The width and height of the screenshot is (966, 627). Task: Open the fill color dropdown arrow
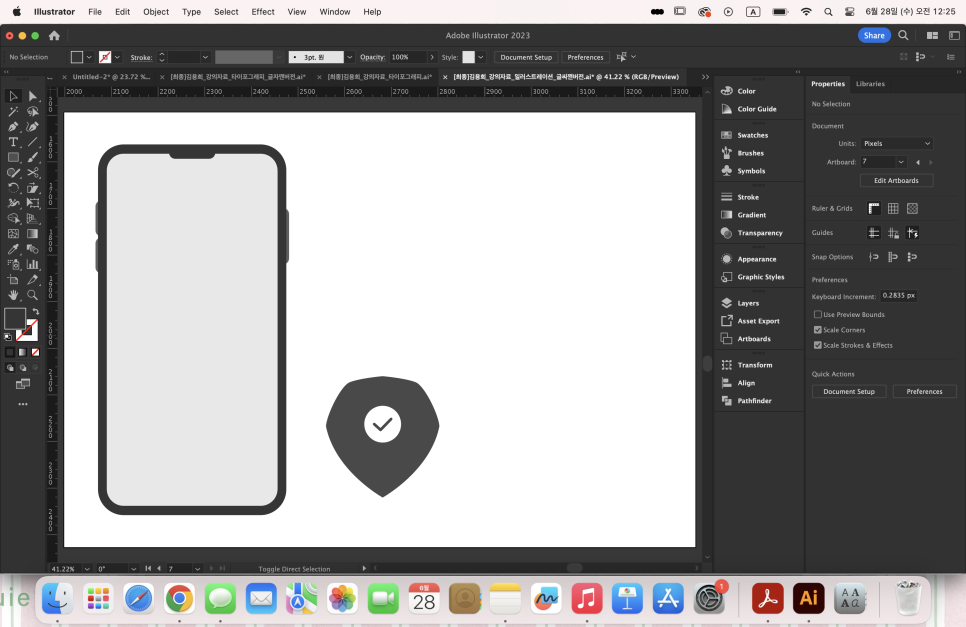click(x=89, y=57)
